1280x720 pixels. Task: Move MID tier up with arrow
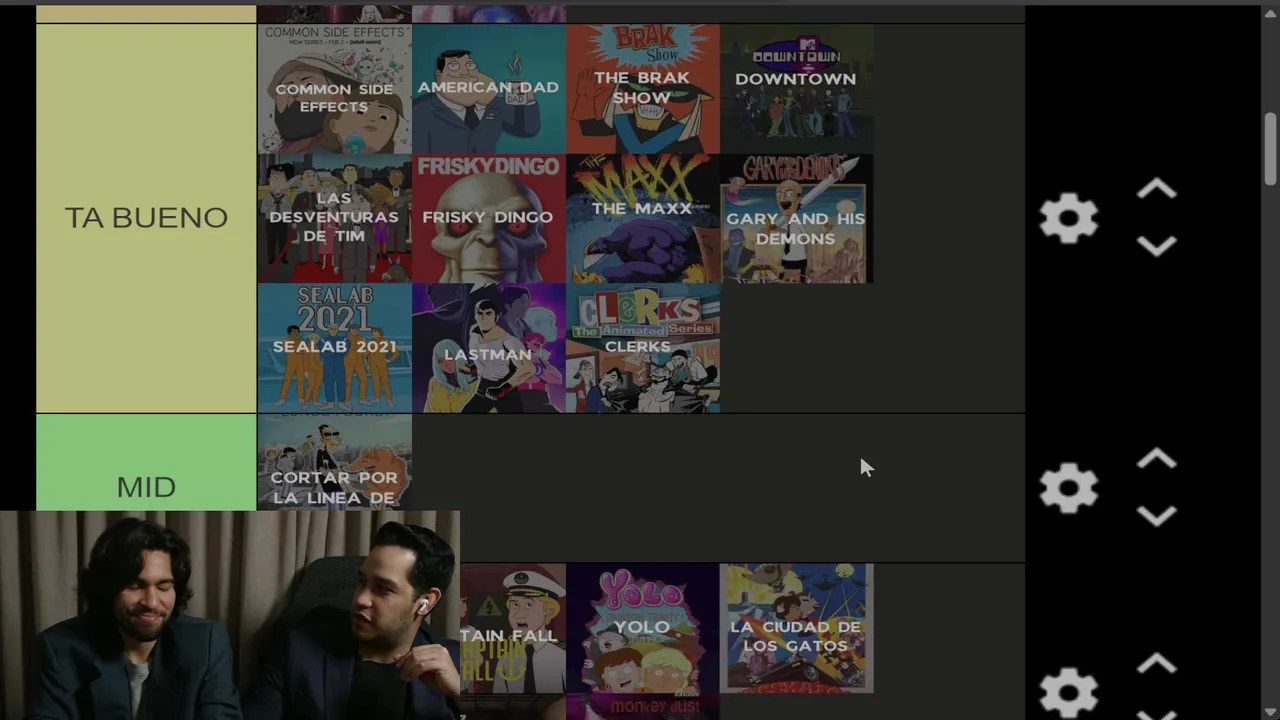coord(1156,459)
